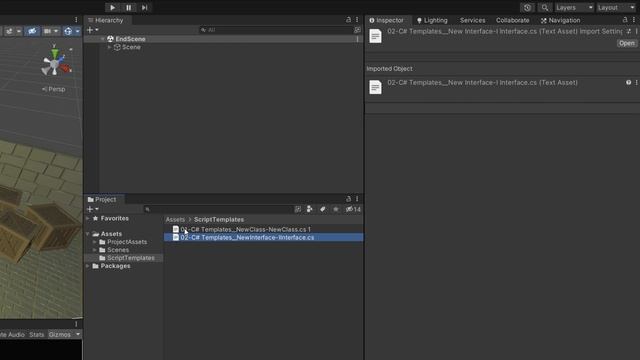Open the Hierarchy panel options menu

point(357,20)
